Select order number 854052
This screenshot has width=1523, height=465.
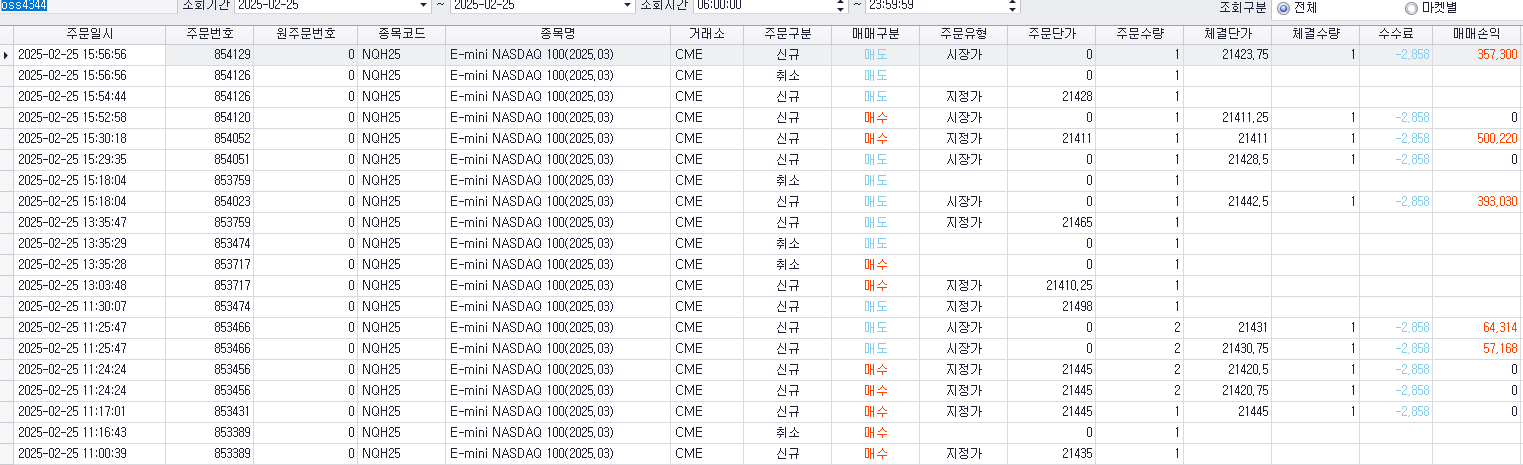click(231, 139)
